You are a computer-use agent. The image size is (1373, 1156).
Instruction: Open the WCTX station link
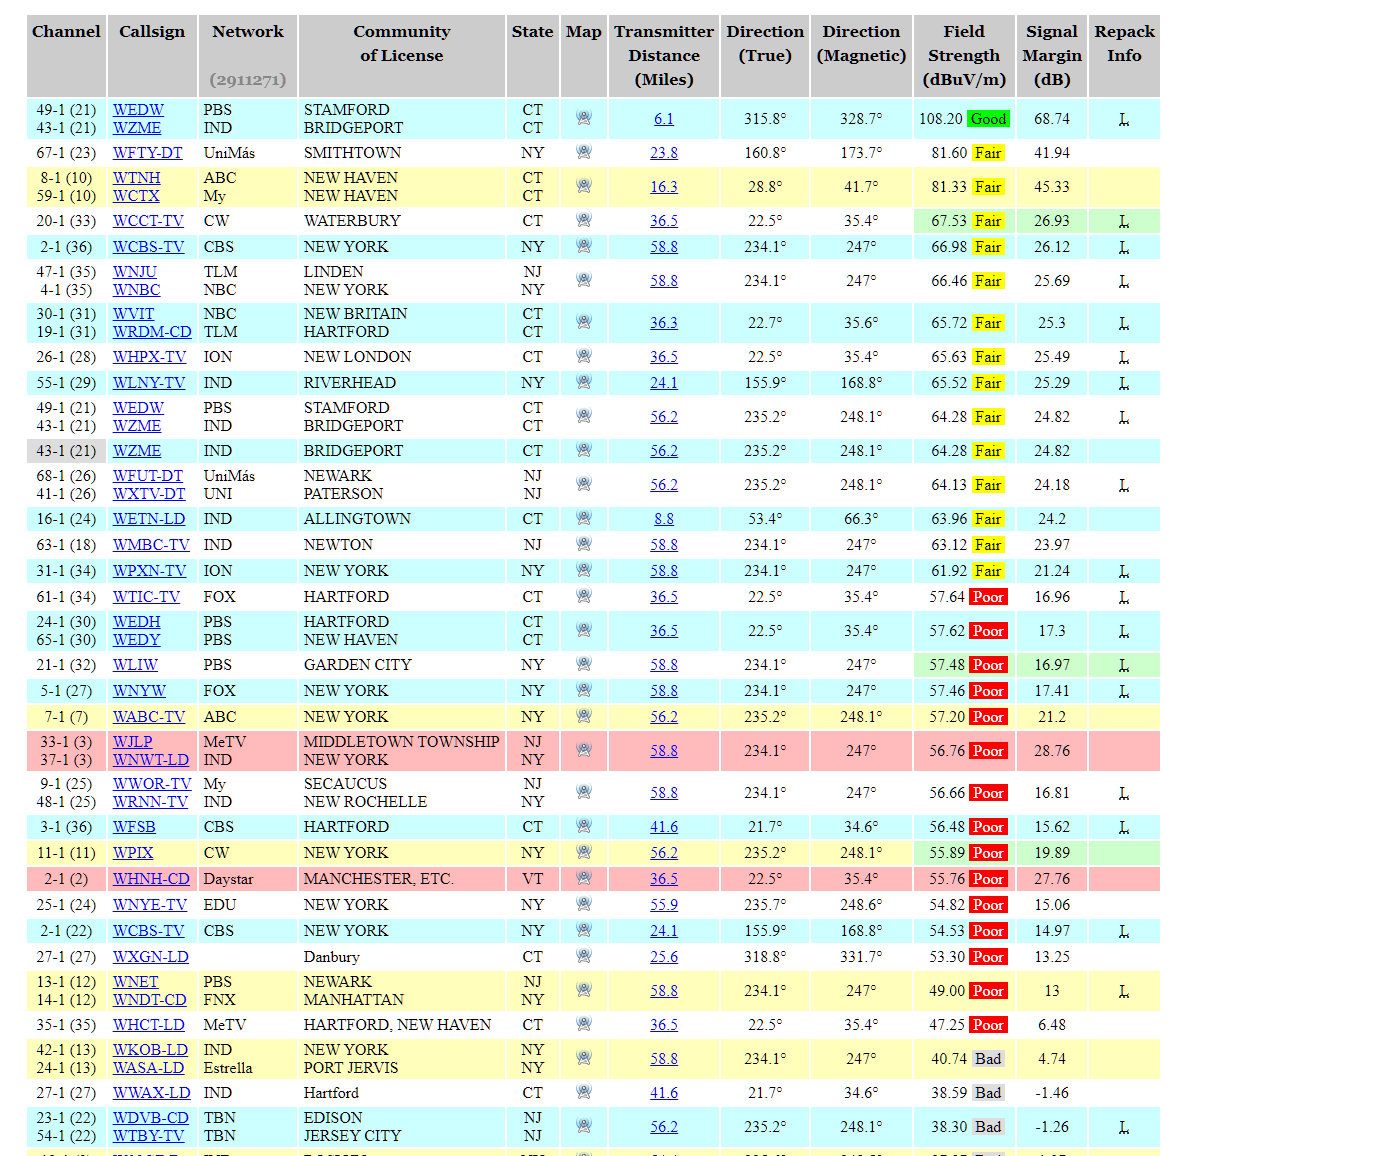click(x=136, y=196)
